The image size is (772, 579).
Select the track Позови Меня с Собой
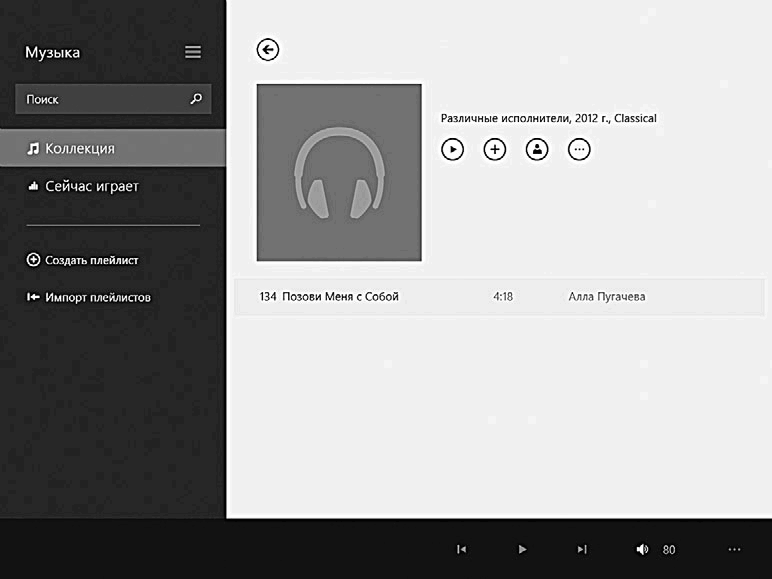499,296
